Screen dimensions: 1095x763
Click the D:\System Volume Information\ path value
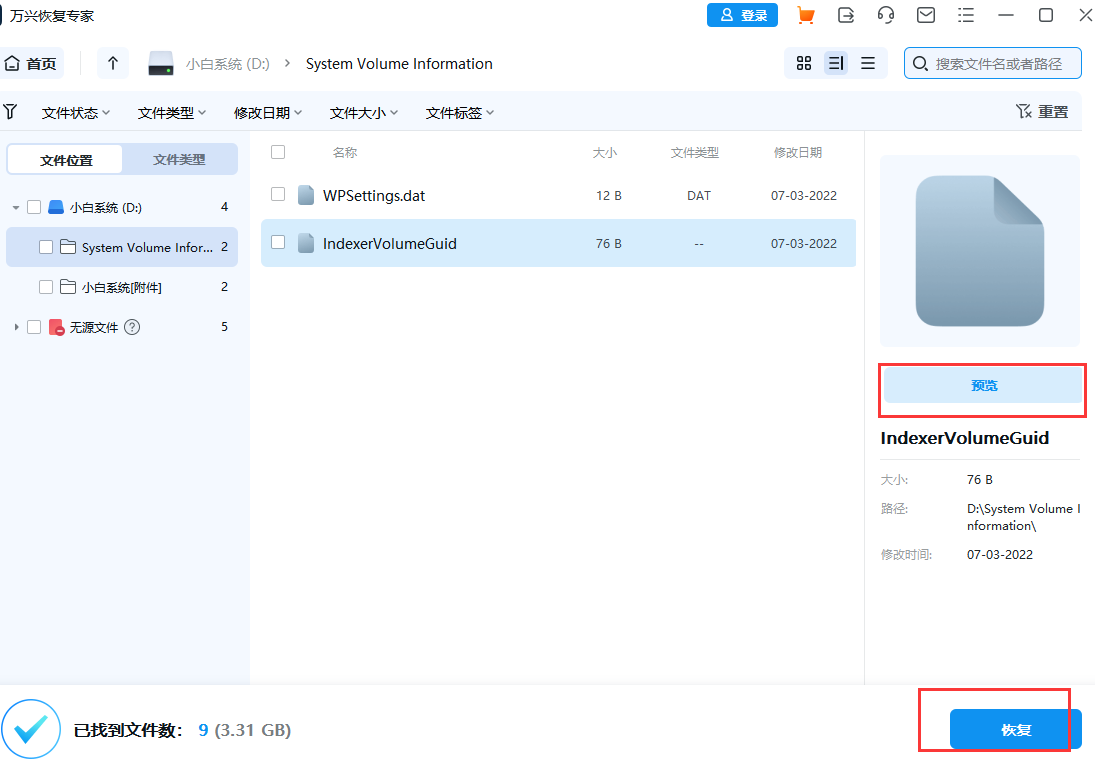(1024, 517)
